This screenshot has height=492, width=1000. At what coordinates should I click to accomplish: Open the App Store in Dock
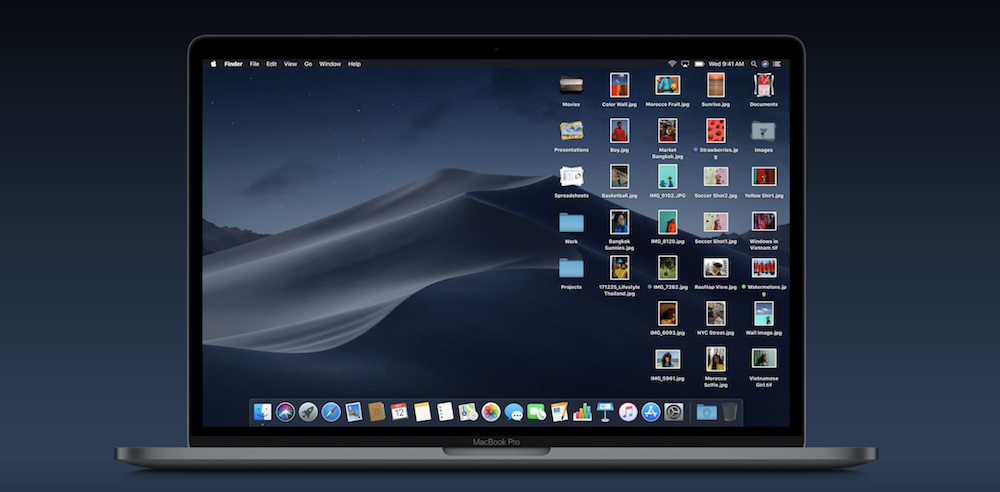tap(651, 412)
